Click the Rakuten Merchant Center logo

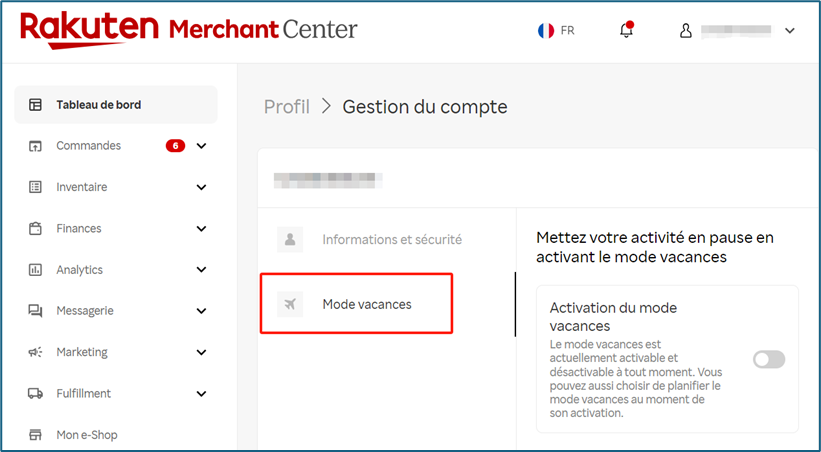coord(188,29)
